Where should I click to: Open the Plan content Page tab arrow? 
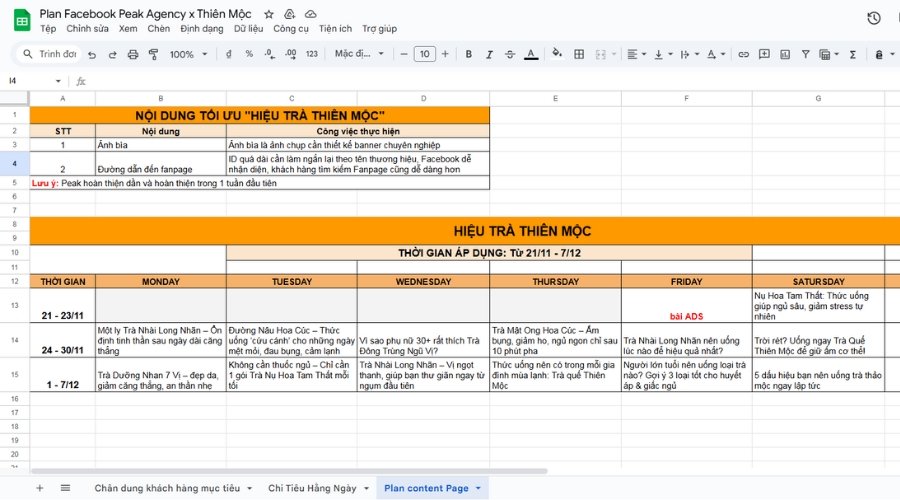point(478,488)
